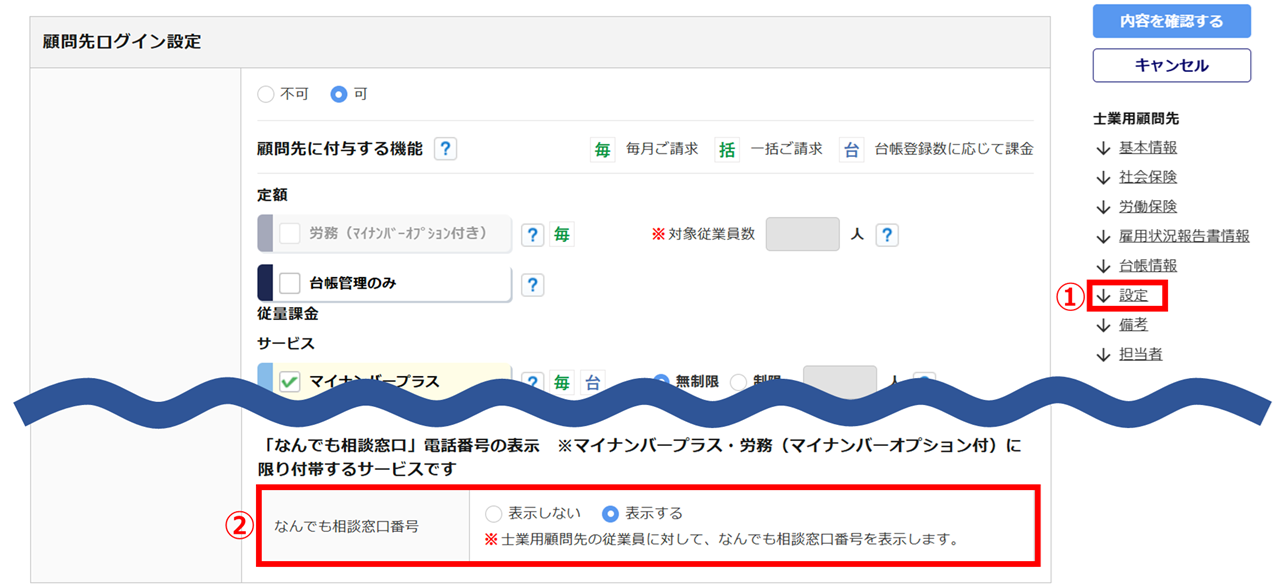Click 台 badge beside マイナンバープラス
This screenshot has width=1280, height=588.
(592, 383)
